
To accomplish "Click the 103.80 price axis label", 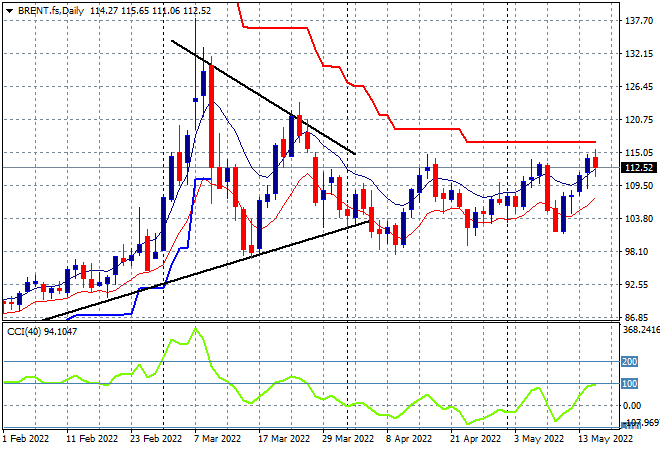I will [639, 218].
